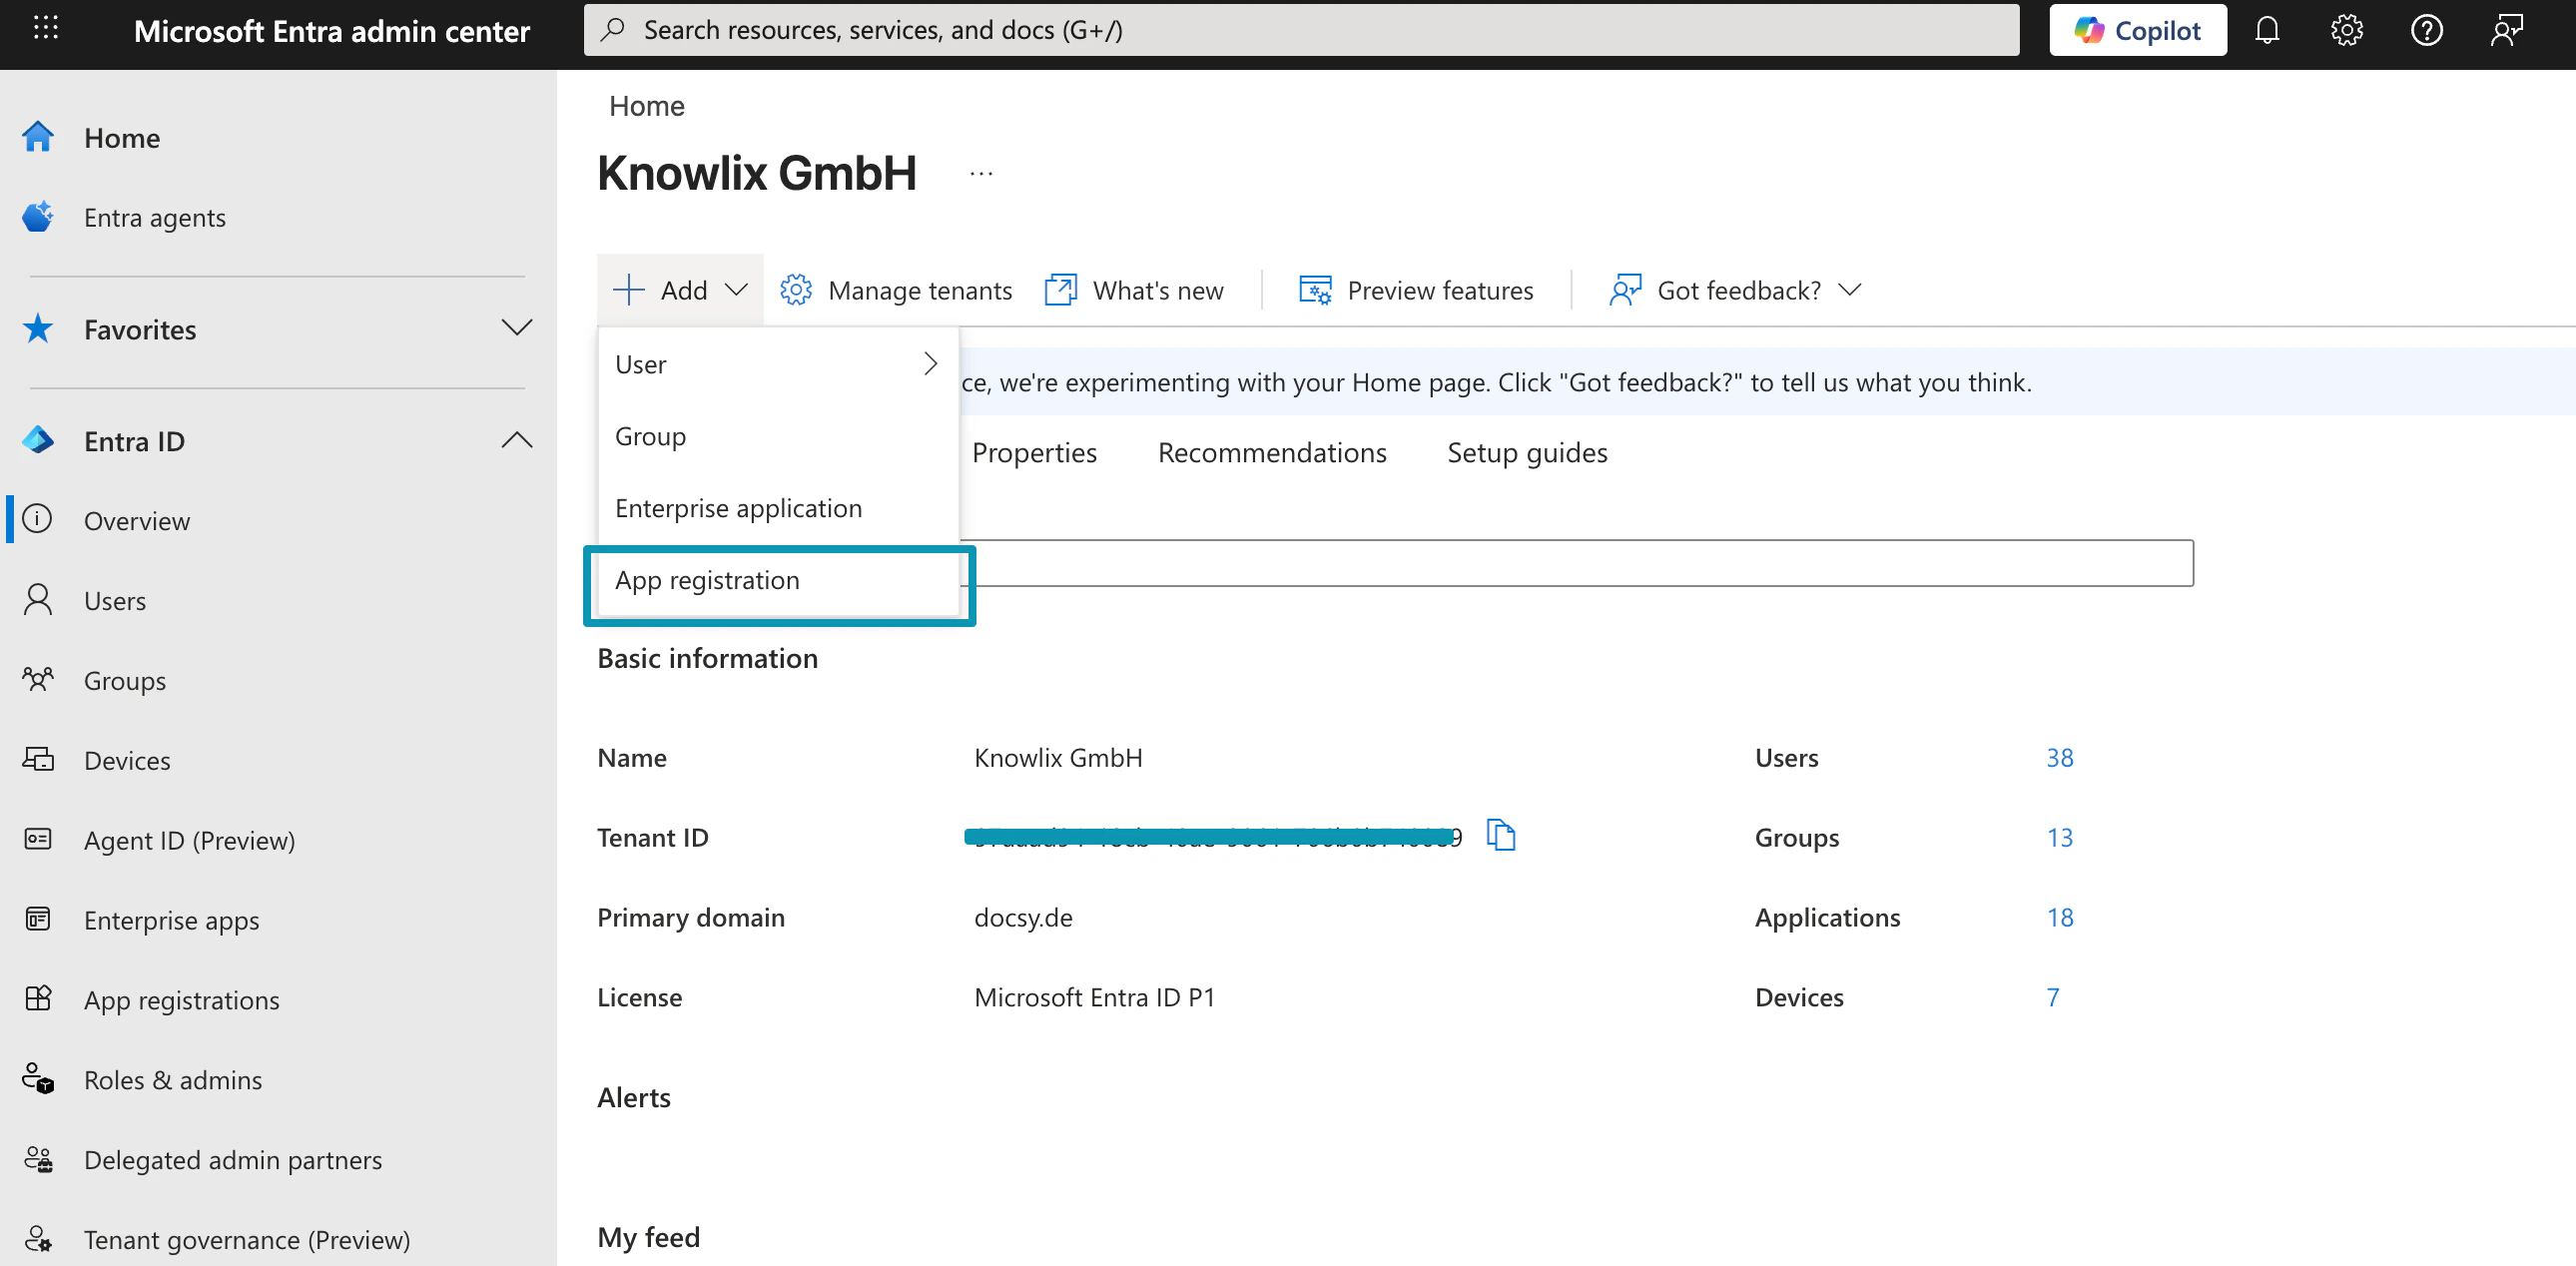Open App registrations from the sidebar
The width and height of the screenshot is (2576, 1266).
(x=181, y=999)
